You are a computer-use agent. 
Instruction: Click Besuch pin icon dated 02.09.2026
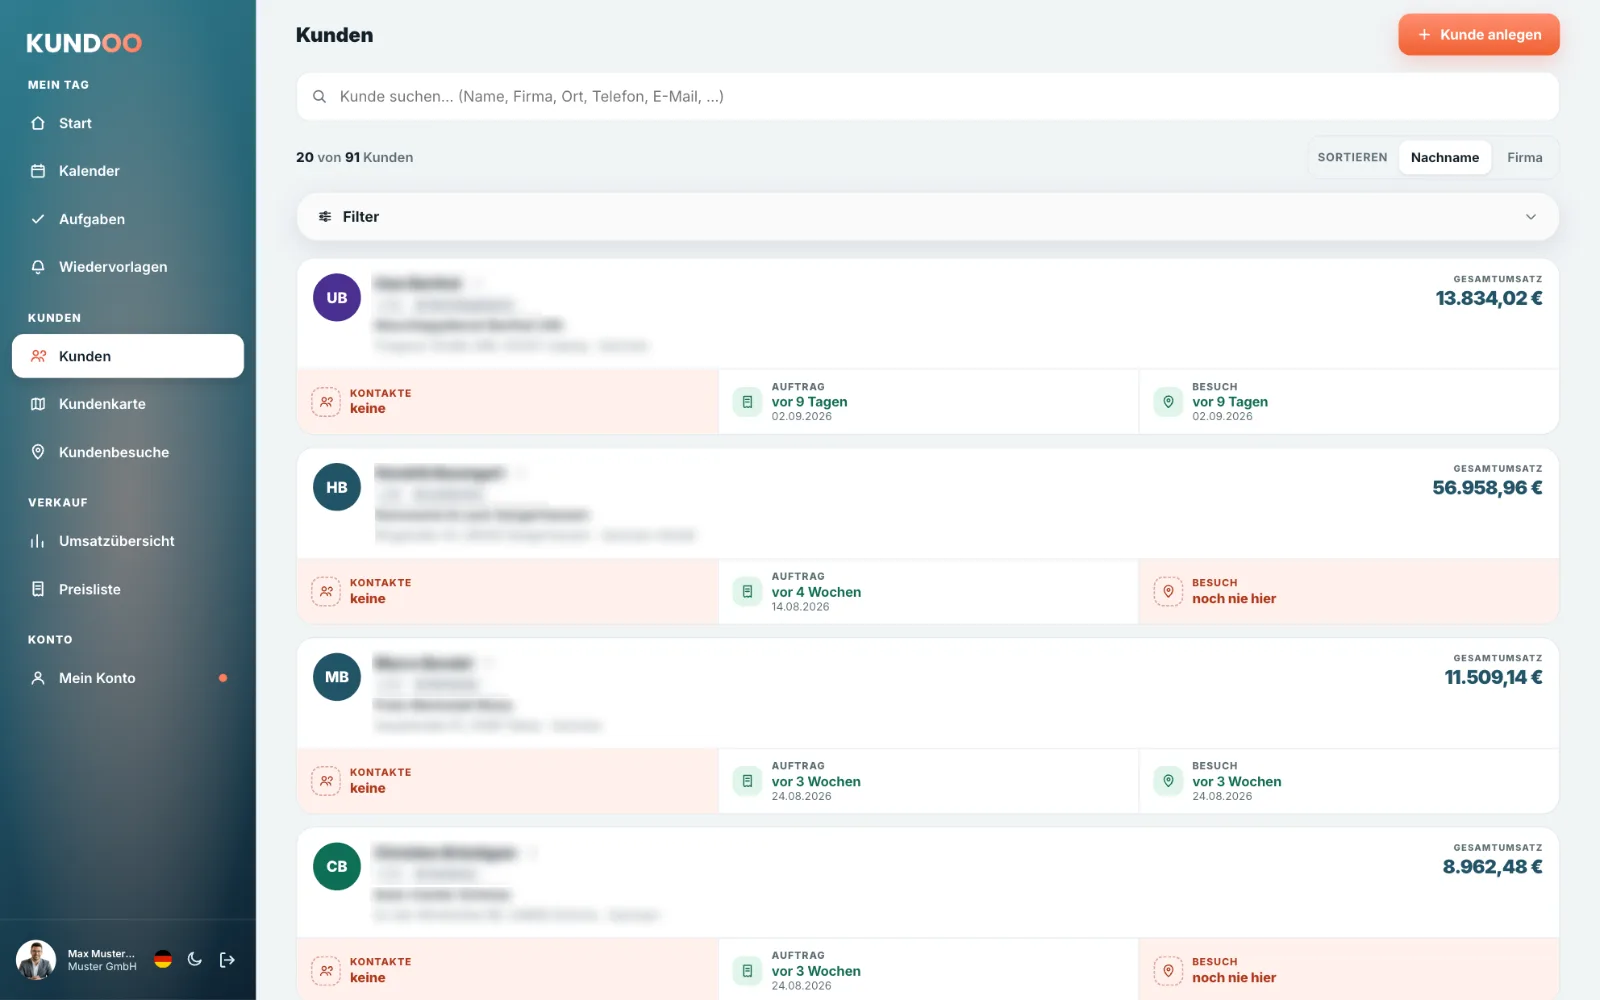click(x=1168, y=402)
